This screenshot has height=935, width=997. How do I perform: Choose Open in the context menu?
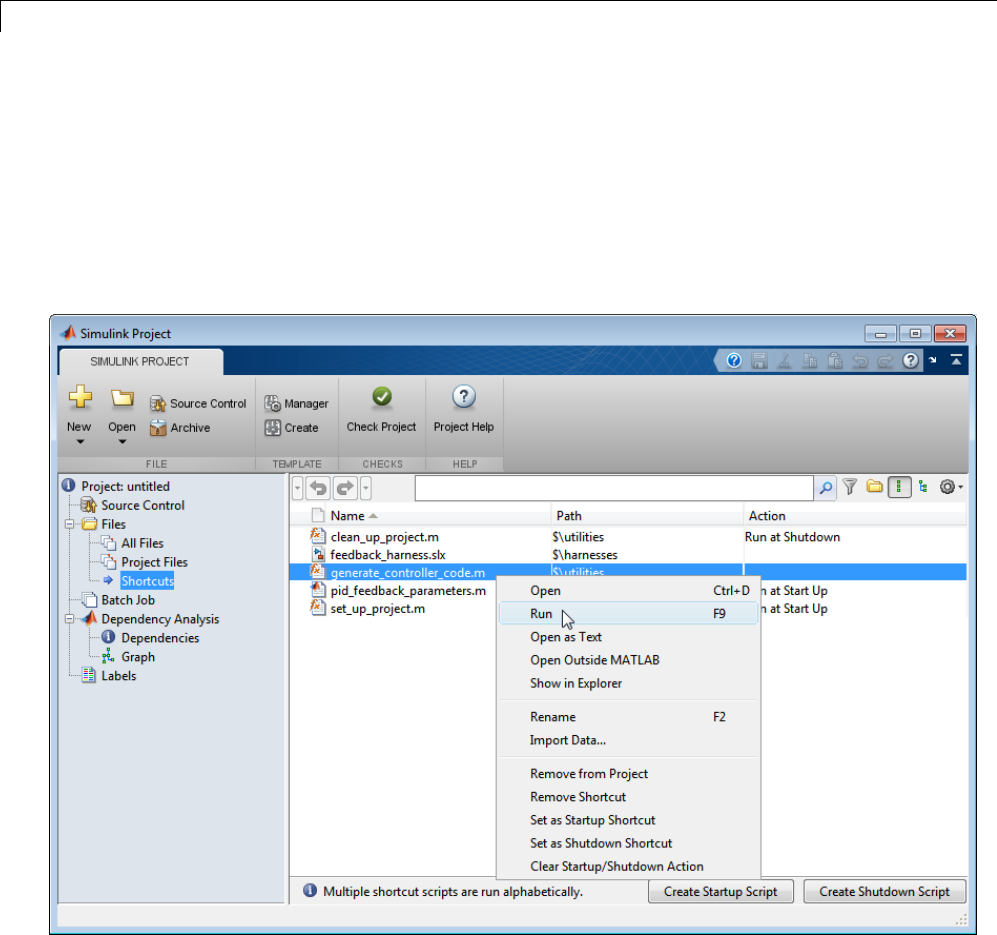point(628,590)
